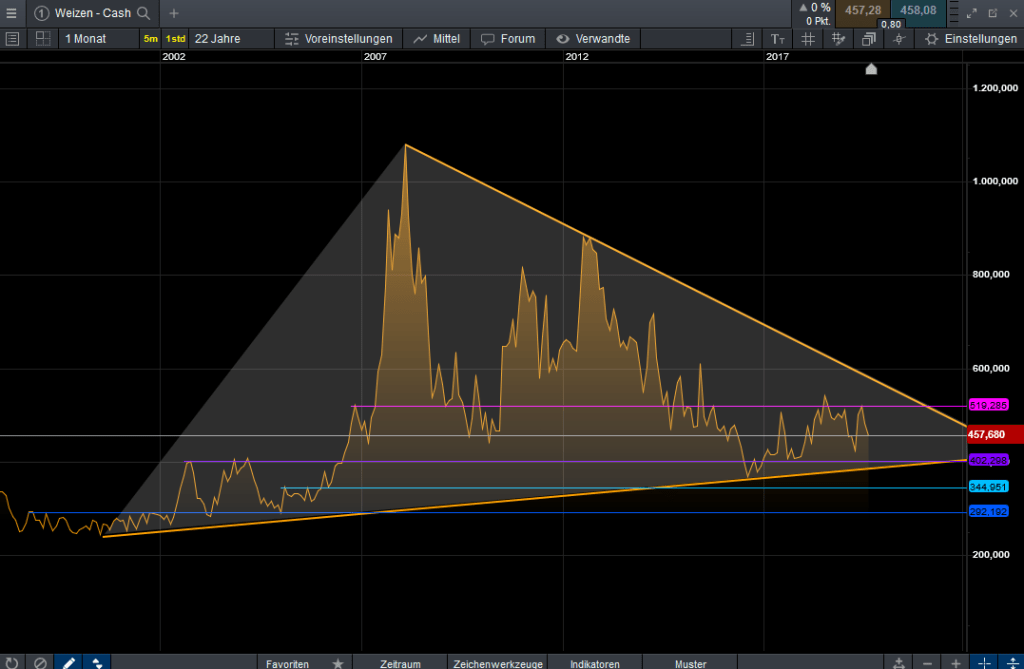
Task: Select the pencil drawing tool at bottom
Action: tap(68, 662)
